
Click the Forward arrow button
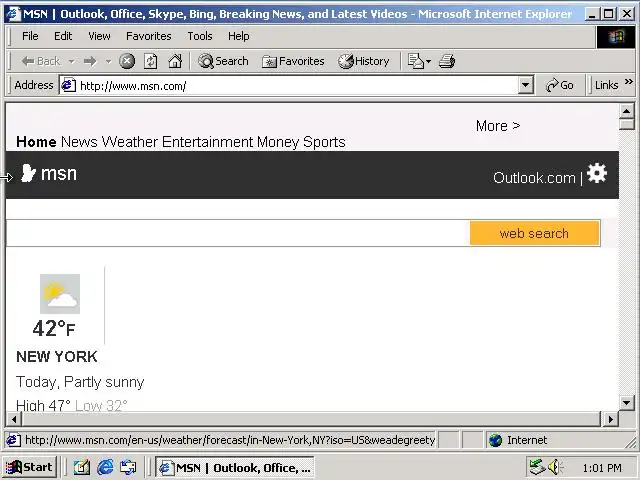pos(90,61)
